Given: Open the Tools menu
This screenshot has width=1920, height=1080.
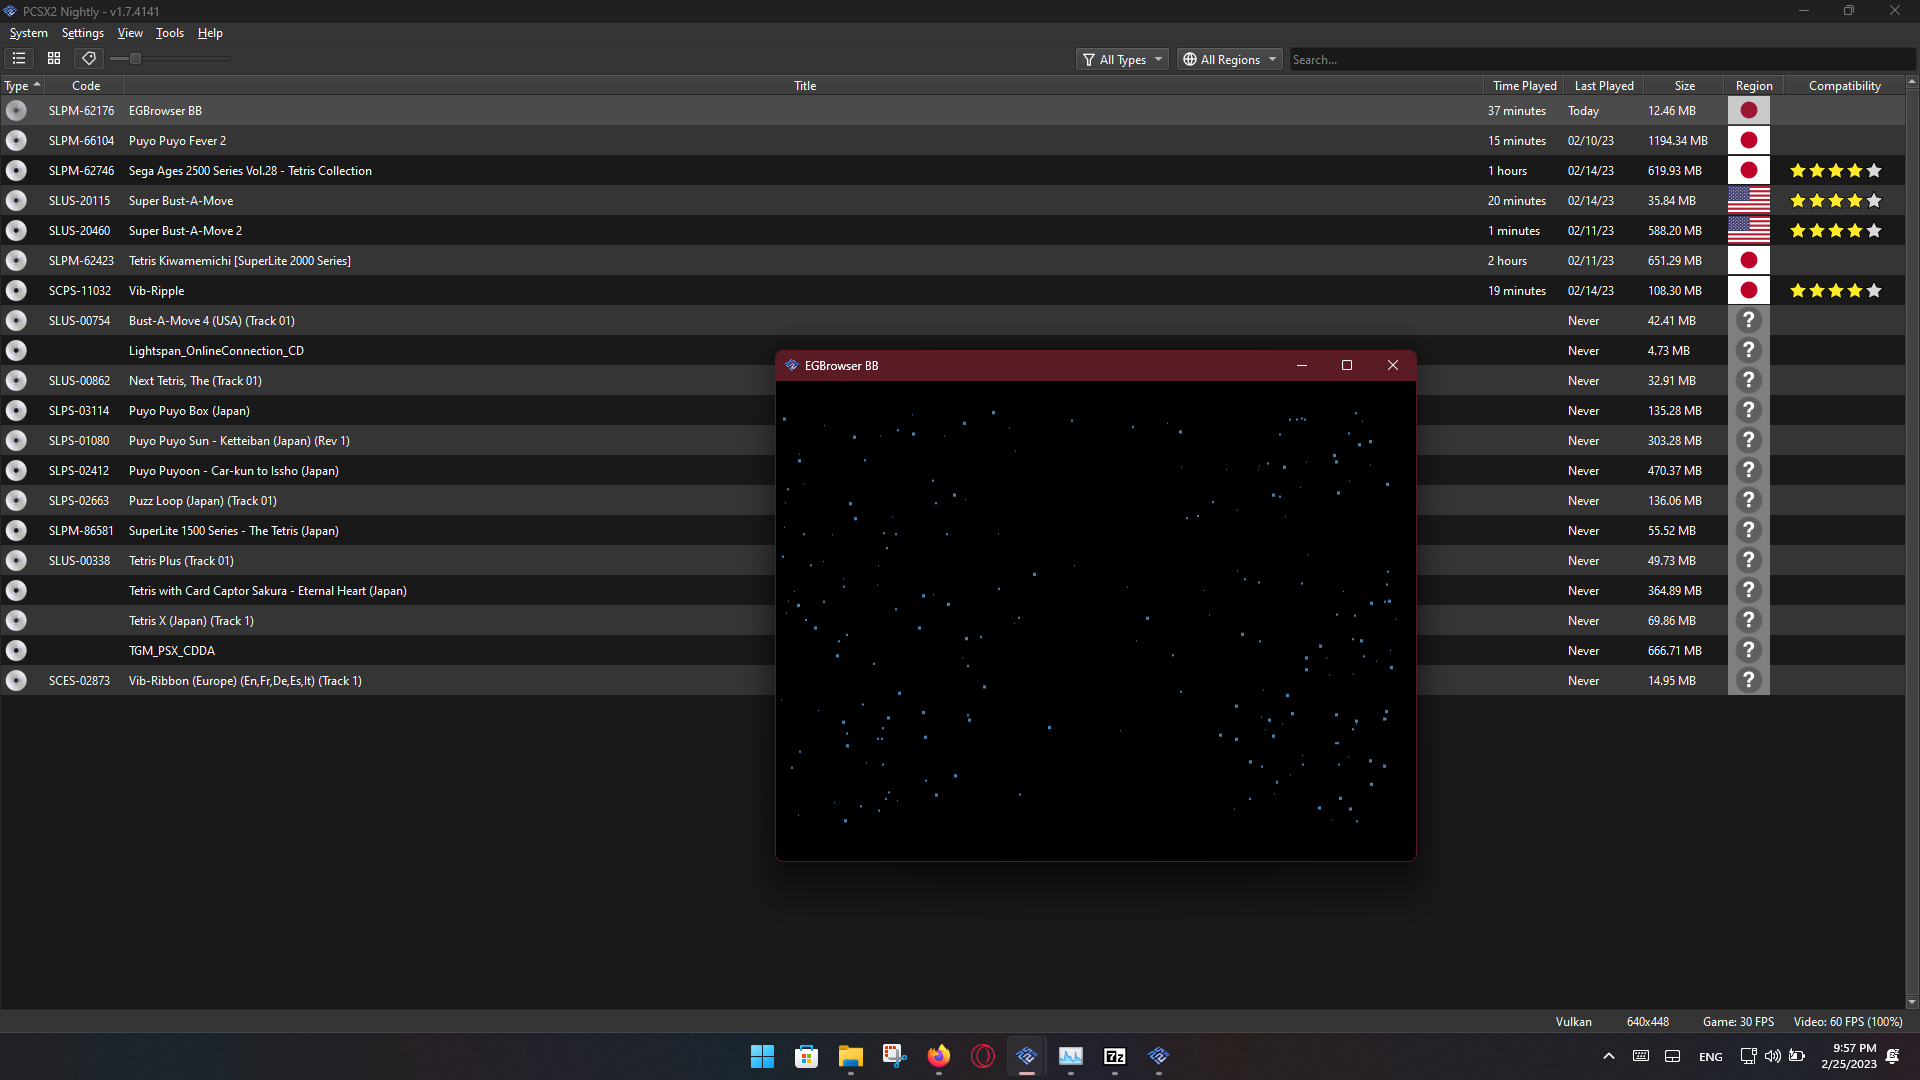Looking at the screenshot, I should pos(169,33).
